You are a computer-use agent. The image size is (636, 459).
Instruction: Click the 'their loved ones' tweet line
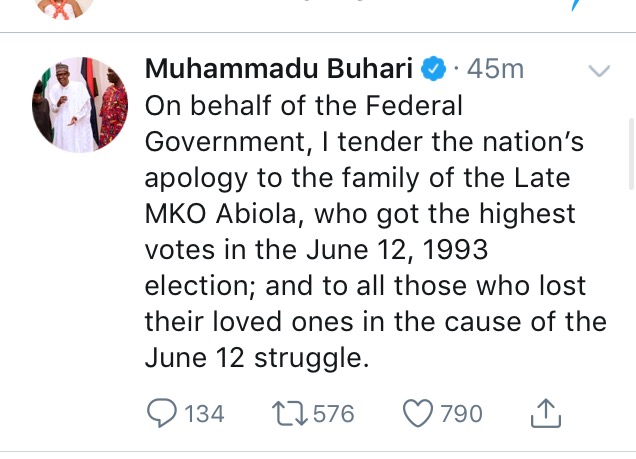tap(375, 321)
